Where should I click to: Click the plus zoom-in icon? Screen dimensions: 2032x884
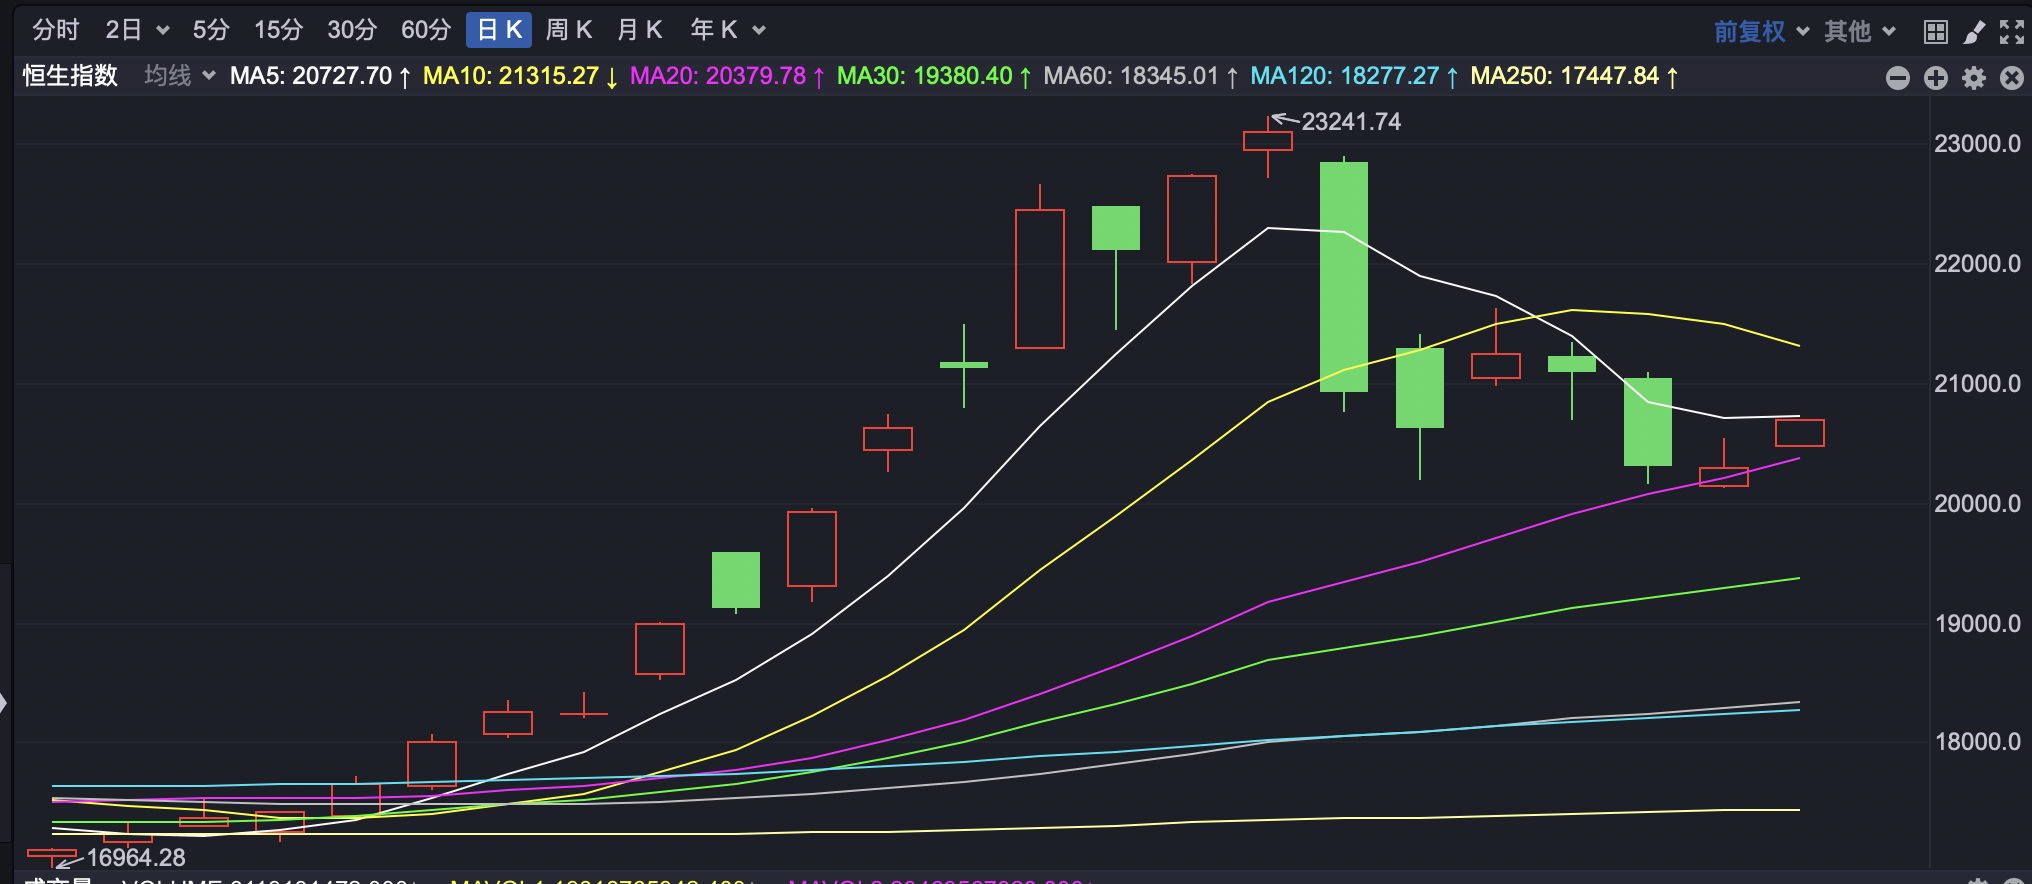tap(1936, 78)
